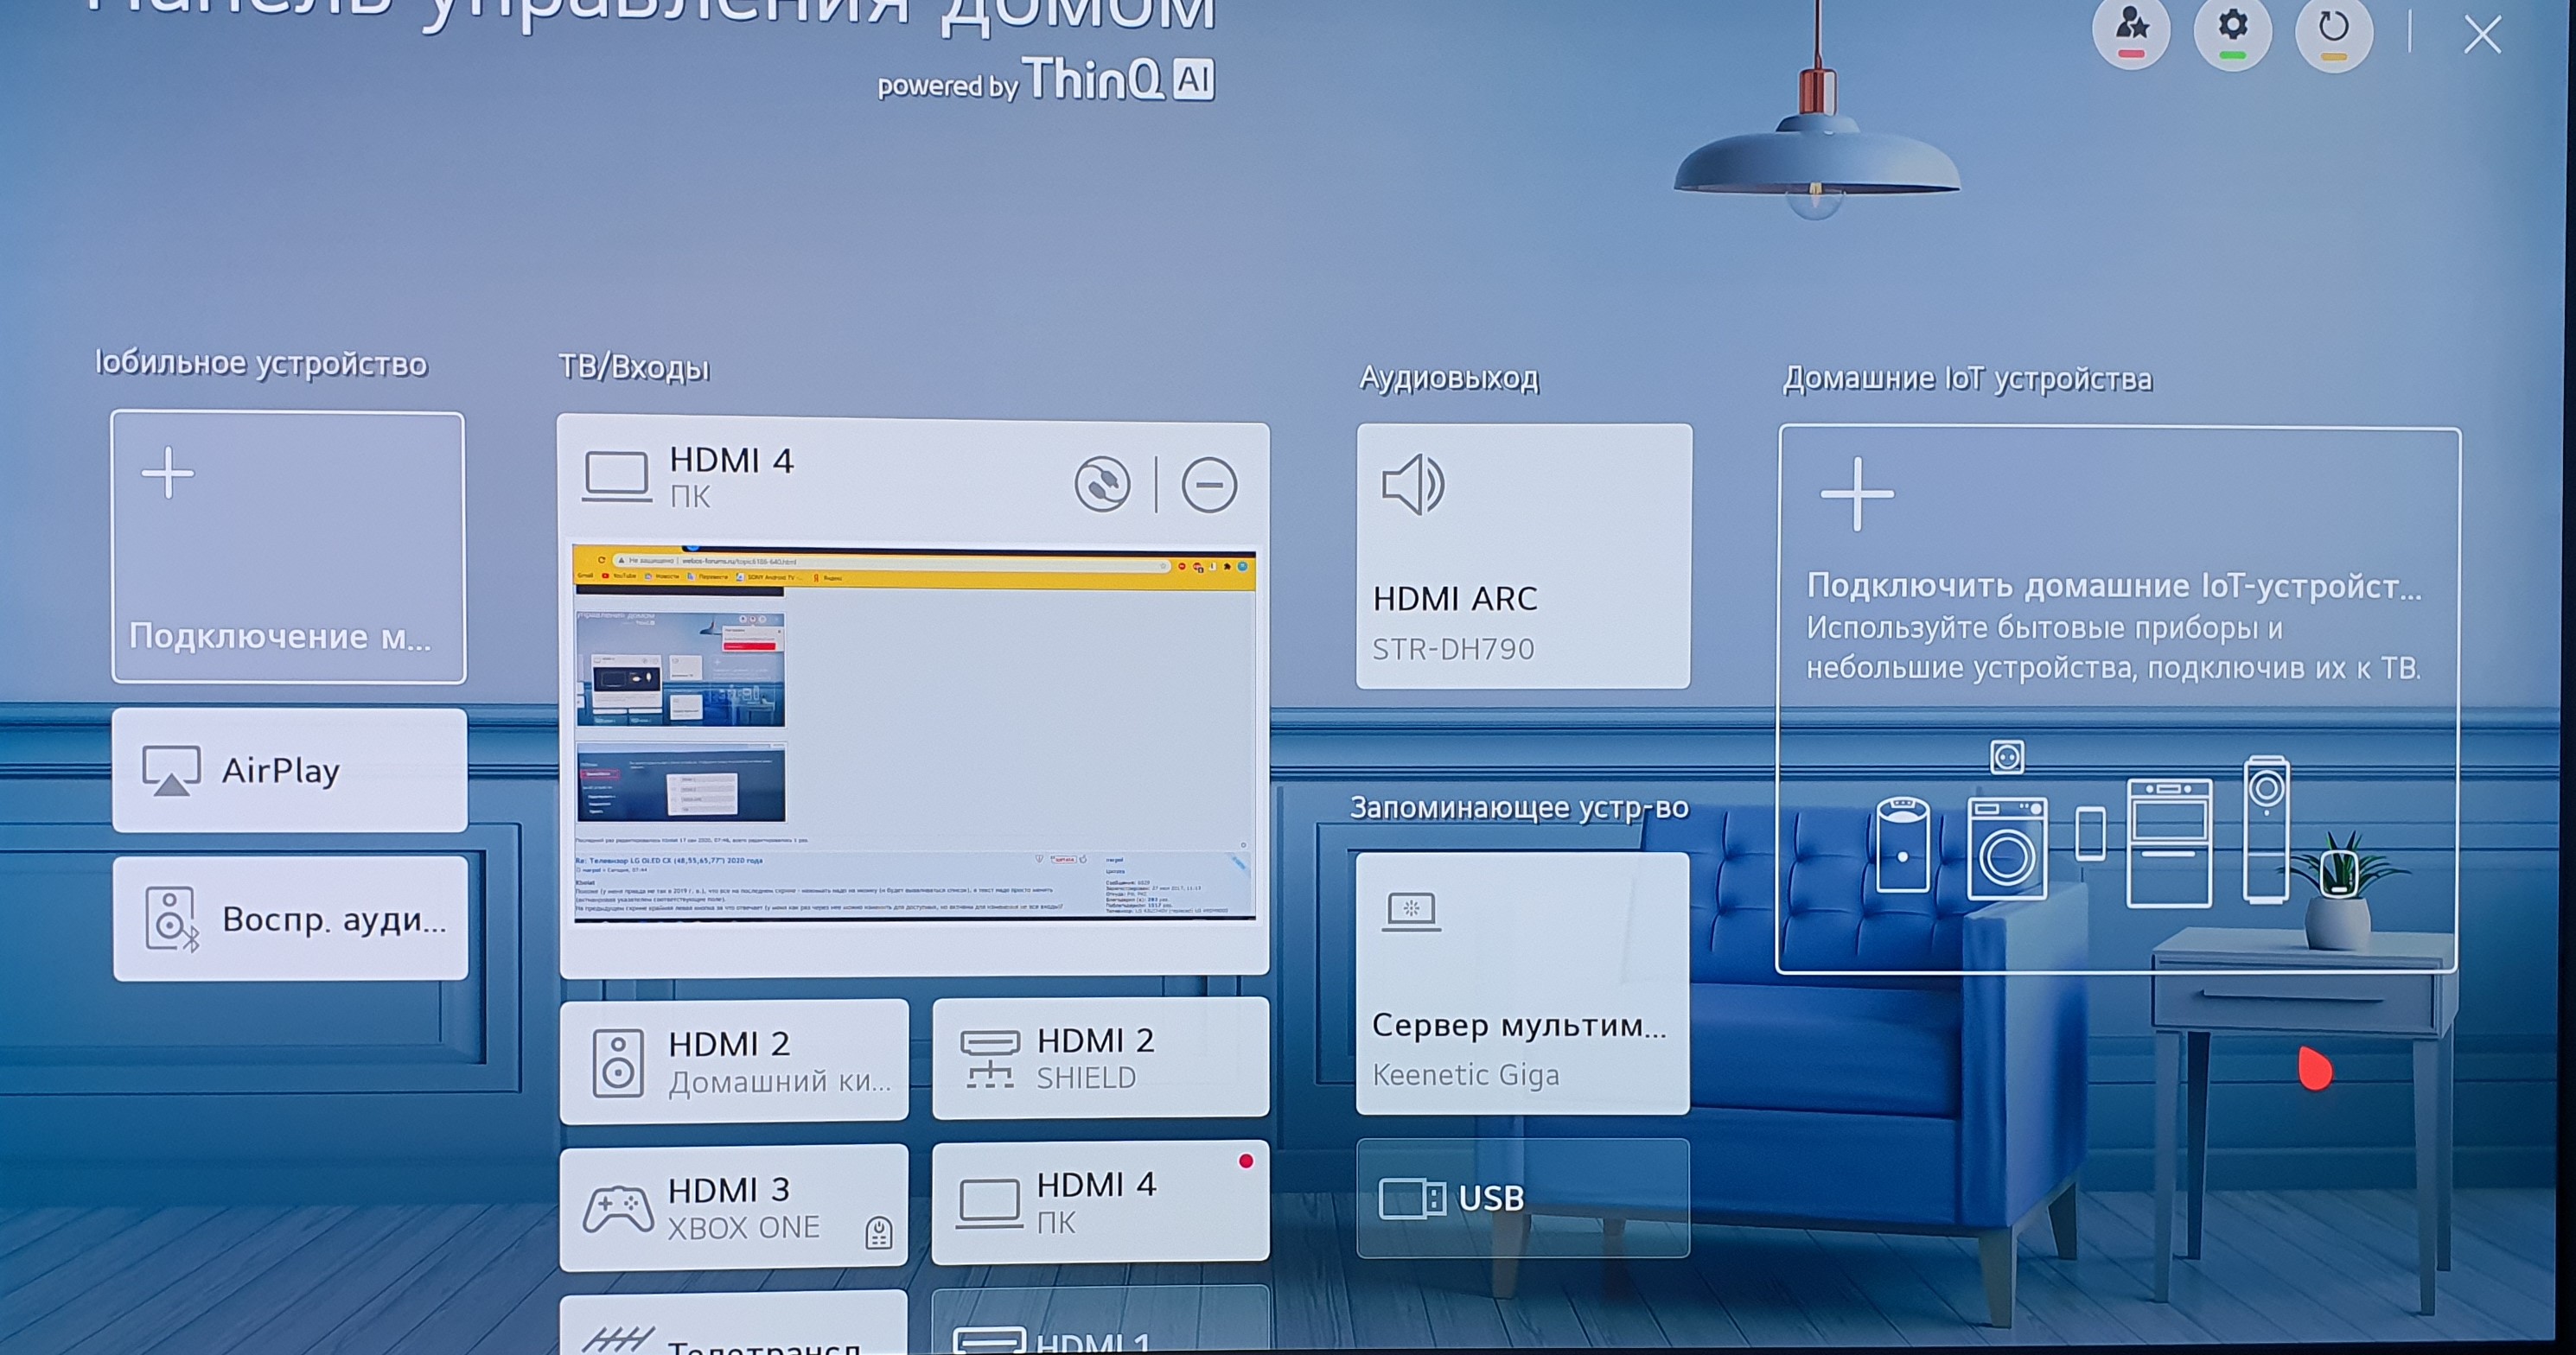Screen dimensions: 2576x1355
Task: Click the HDMI 4 live preview thumbnail
Action: [x=914, y=733]
